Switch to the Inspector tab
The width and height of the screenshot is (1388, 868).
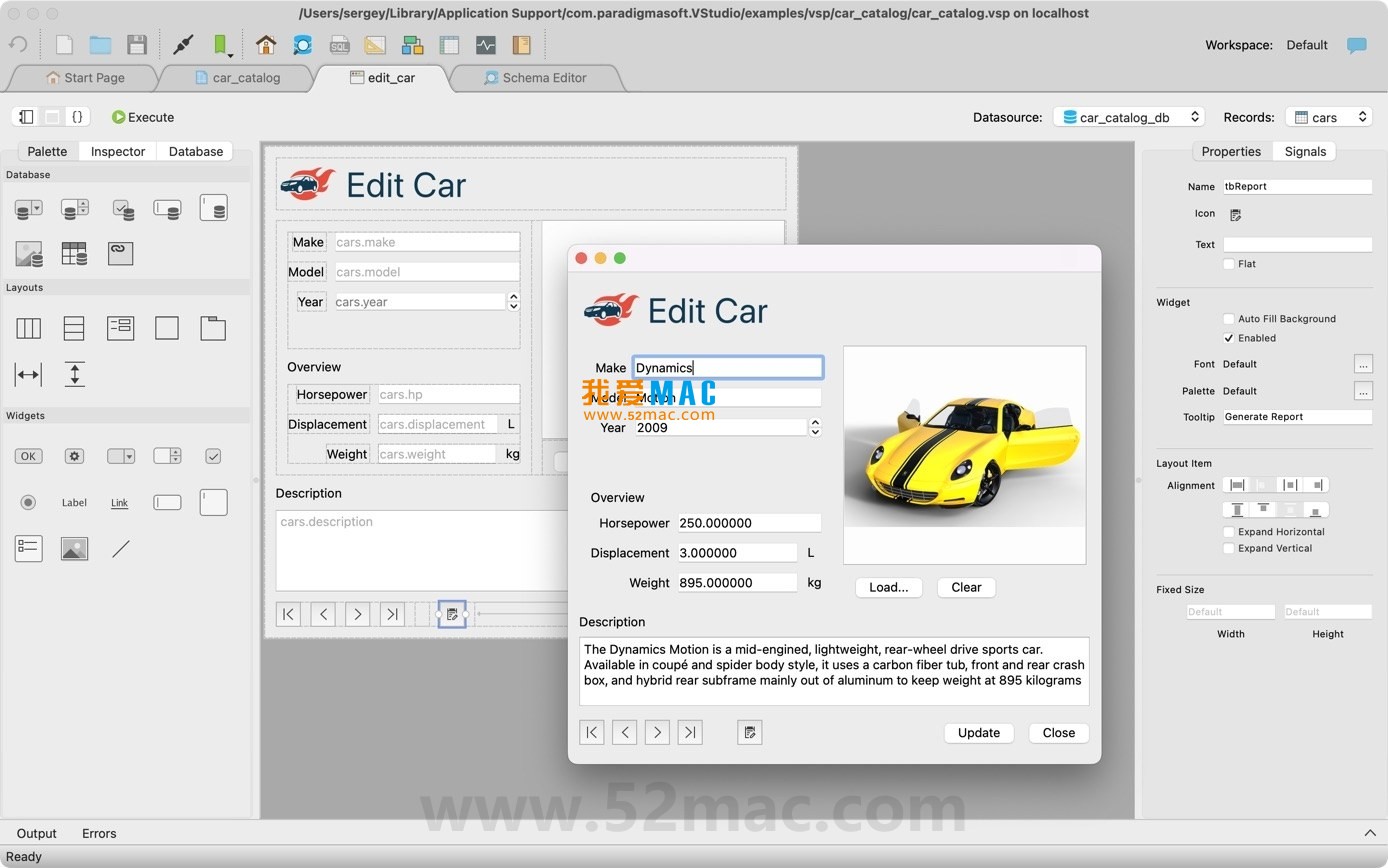(117, 151)
